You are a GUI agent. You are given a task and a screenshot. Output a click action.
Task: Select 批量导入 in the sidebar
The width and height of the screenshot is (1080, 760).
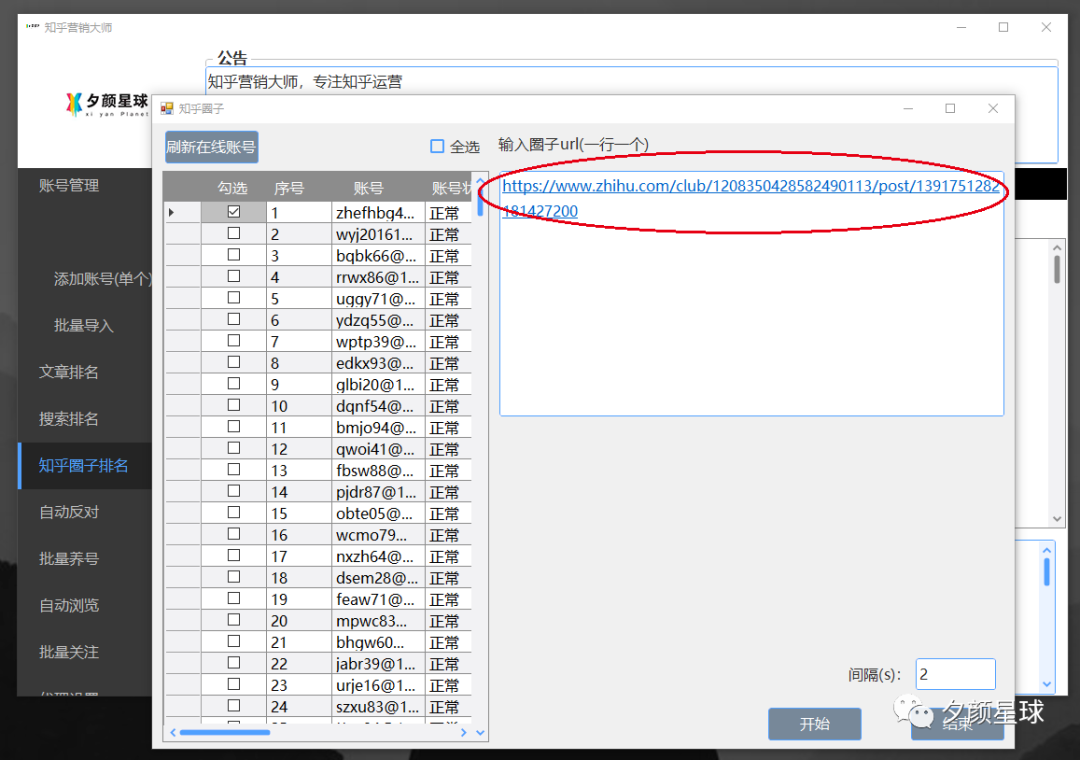pyautogui.click(x=83, y=325)
